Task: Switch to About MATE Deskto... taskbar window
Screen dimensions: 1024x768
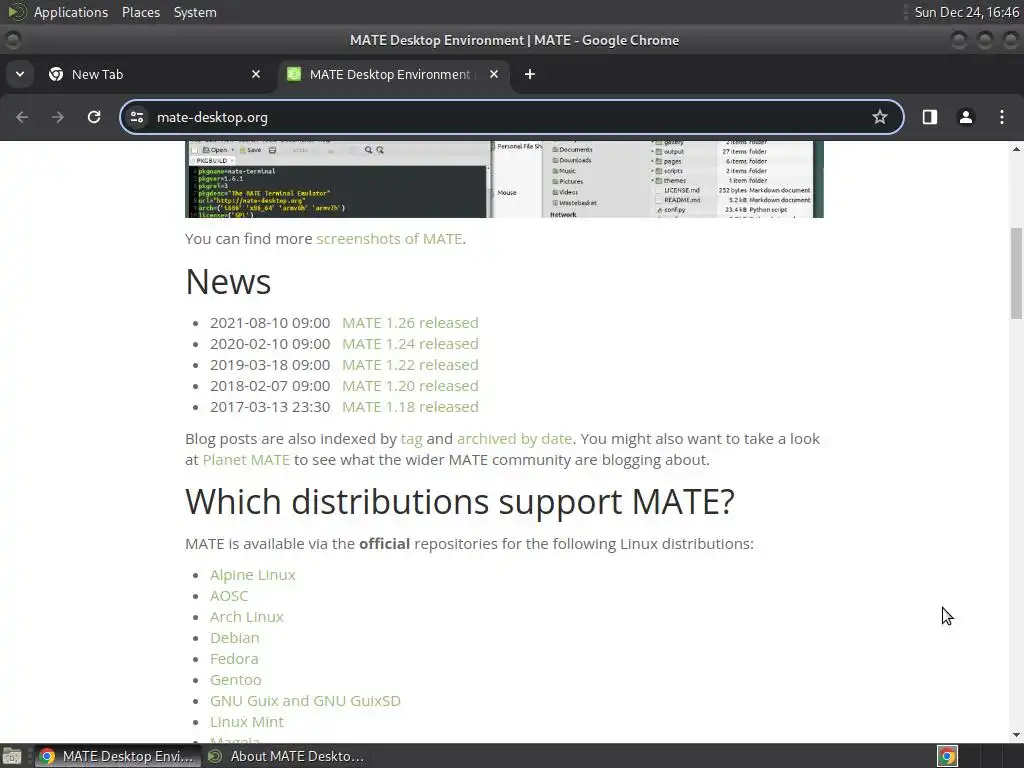Action: [x=286, y=756]
